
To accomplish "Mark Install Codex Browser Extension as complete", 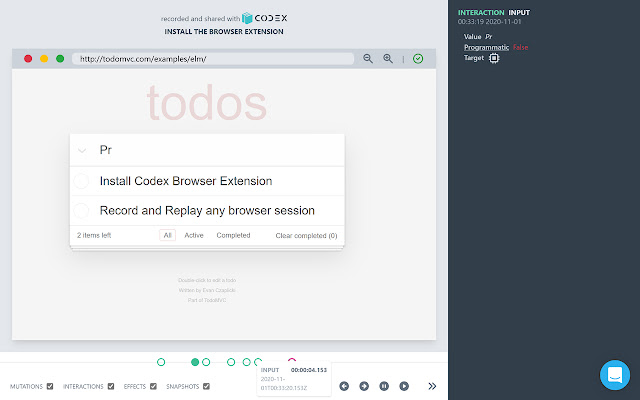I will [82, 181].
